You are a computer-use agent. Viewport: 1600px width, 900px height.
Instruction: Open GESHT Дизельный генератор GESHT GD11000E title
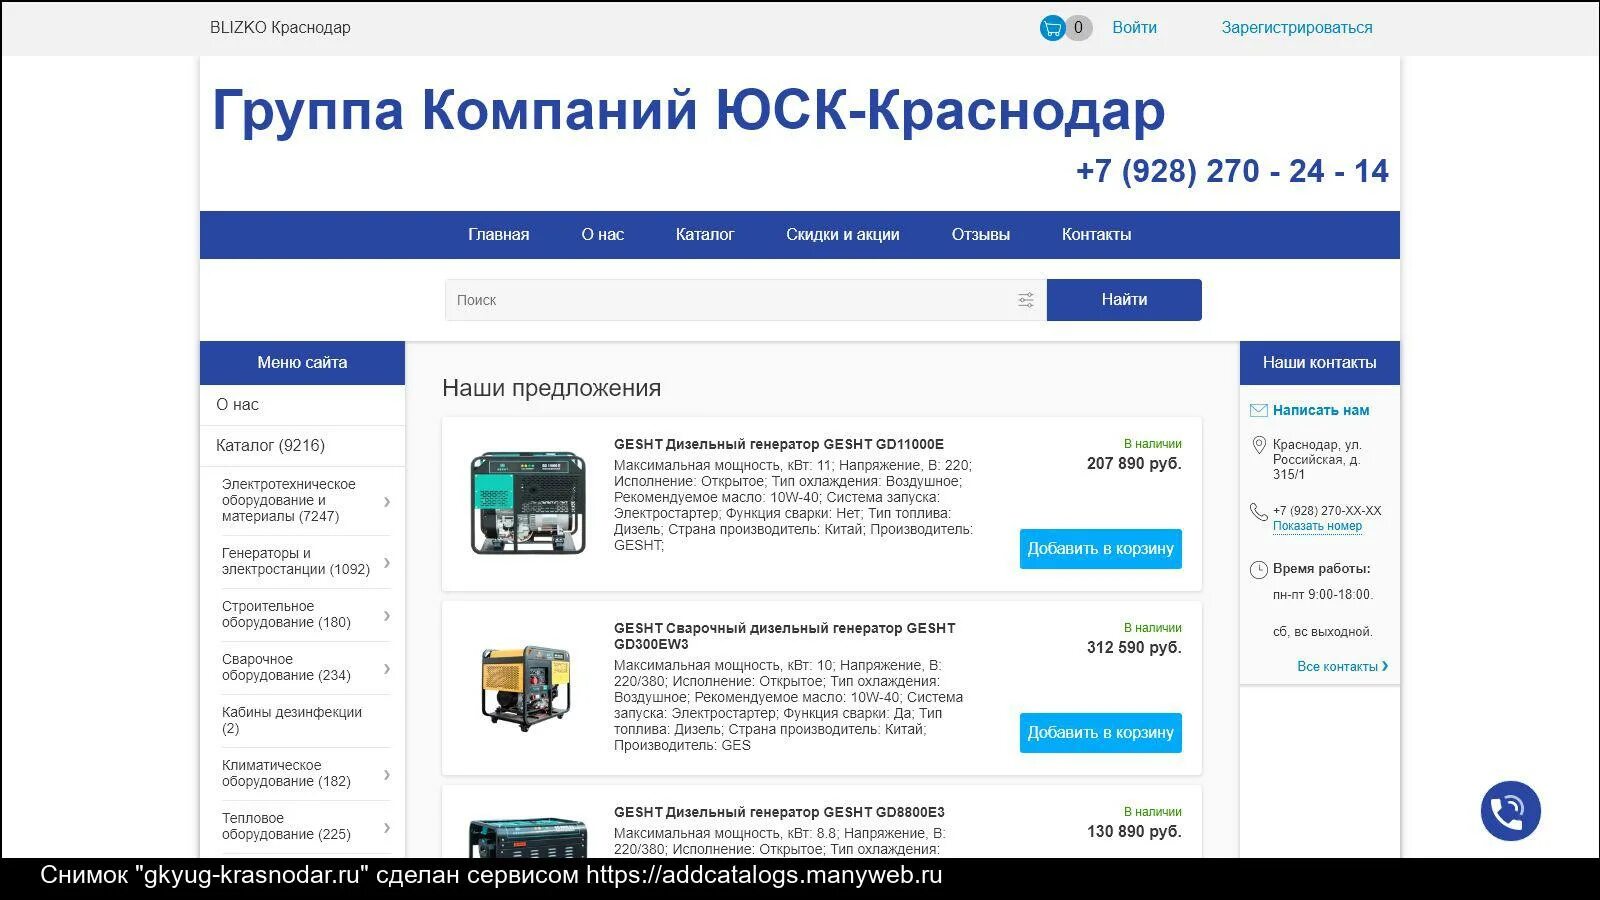779,444
